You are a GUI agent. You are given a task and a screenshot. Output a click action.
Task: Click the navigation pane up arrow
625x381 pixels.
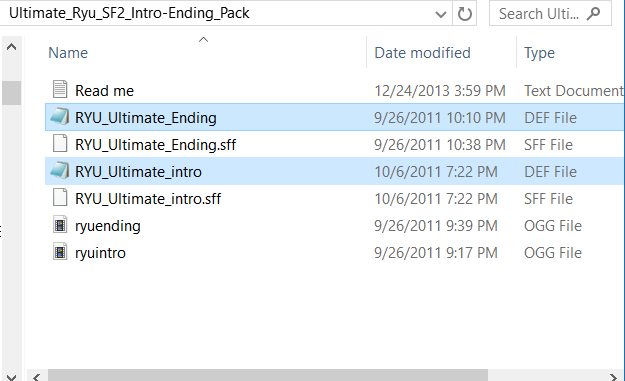(12, 47)
